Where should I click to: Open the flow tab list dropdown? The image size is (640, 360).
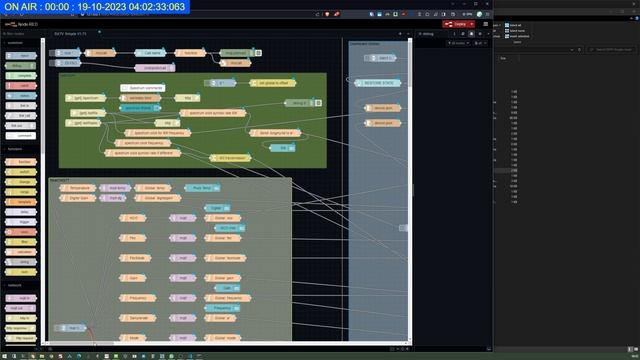point(408,34)
